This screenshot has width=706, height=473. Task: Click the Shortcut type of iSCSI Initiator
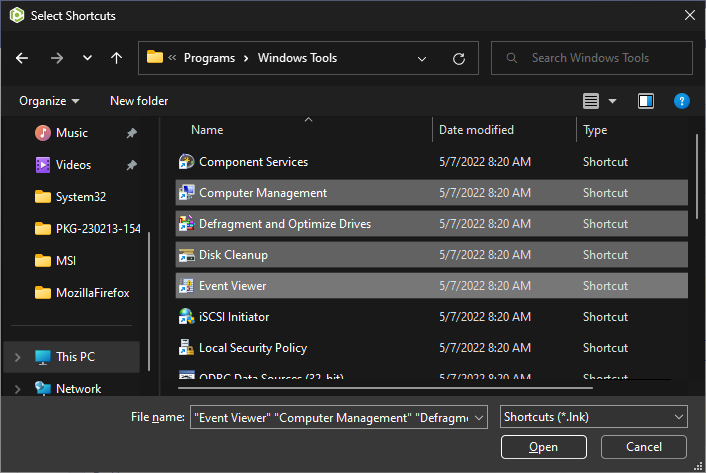605,317
